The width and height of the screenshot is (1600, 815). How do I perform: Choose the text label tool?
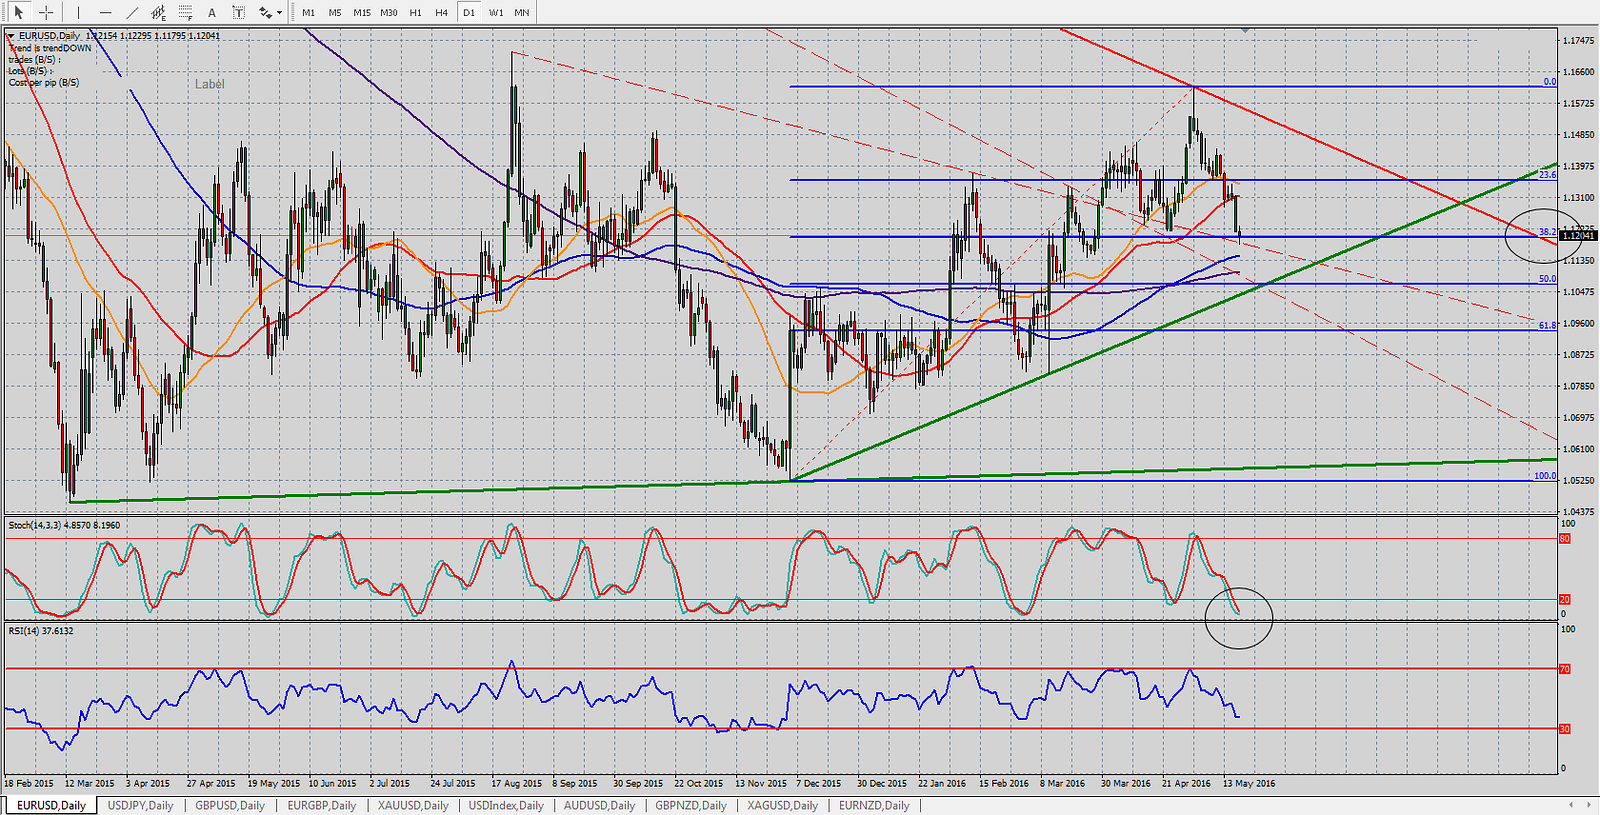[x=238, y=12]
